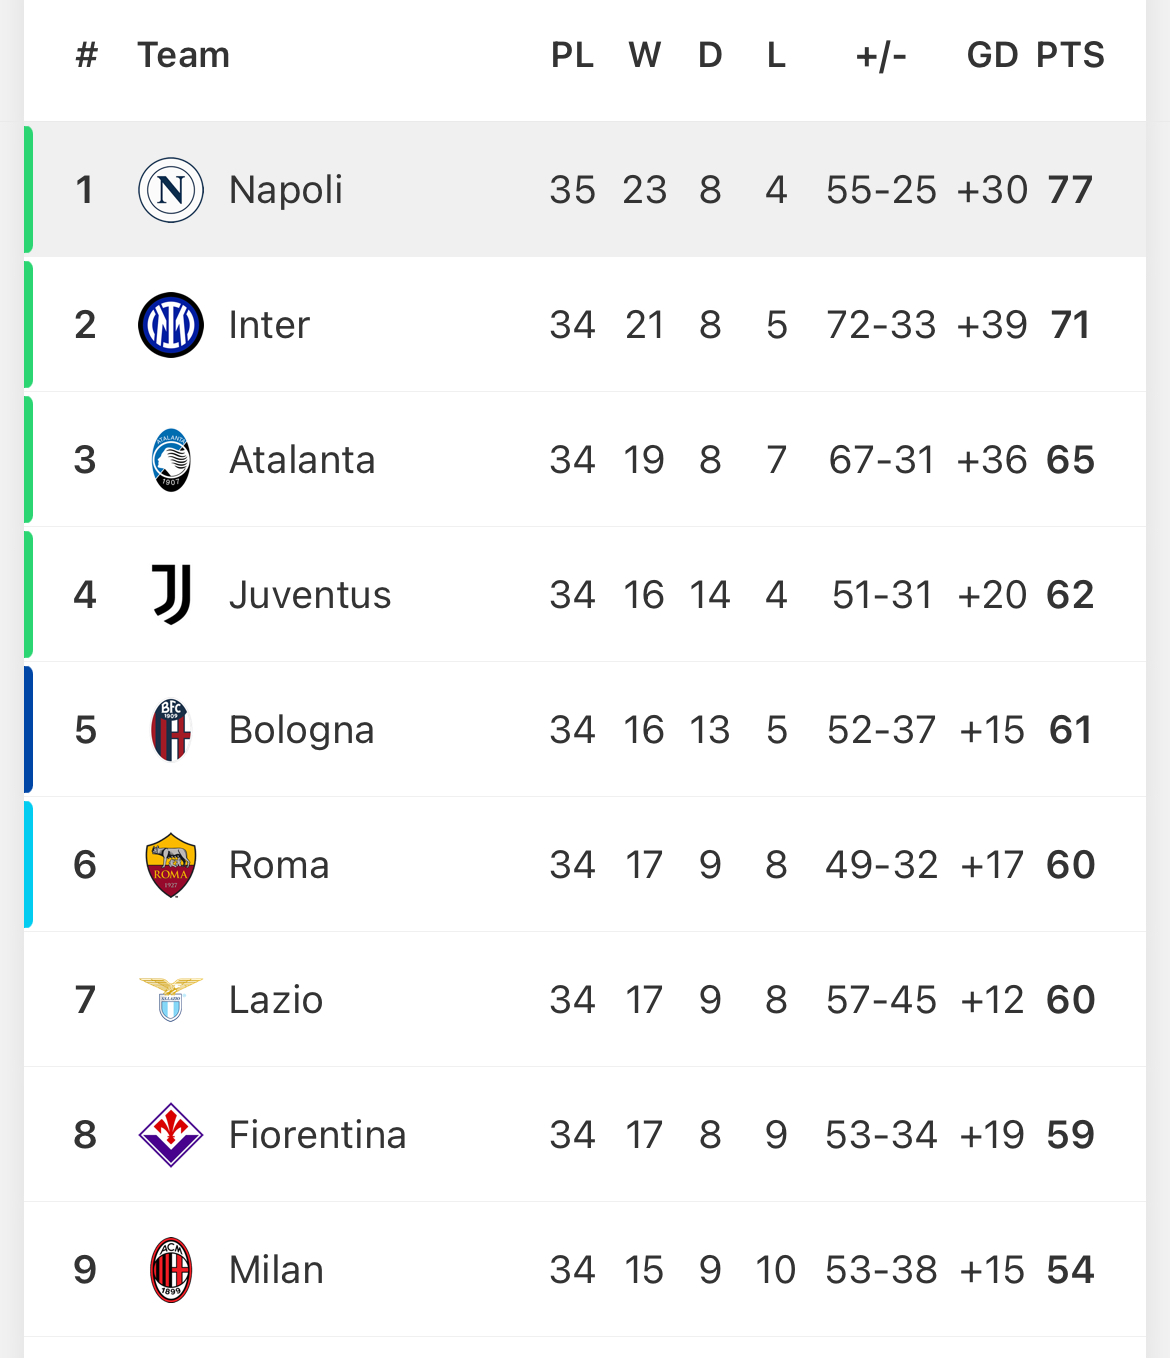Image resolution: width=1170 pixels, height=1358 pixels.
Task: Tap the Fiorentina team name
Action: [318, 1135]
